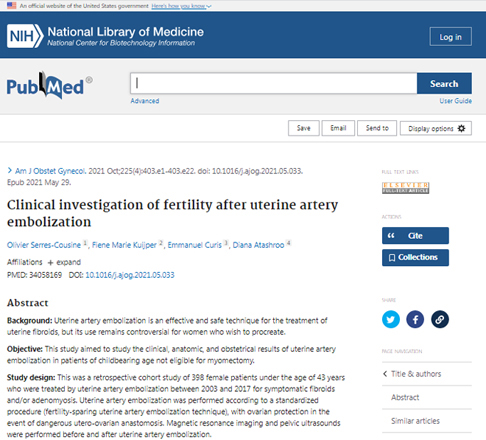Open Display options gear button

click(x=436, y=128)
